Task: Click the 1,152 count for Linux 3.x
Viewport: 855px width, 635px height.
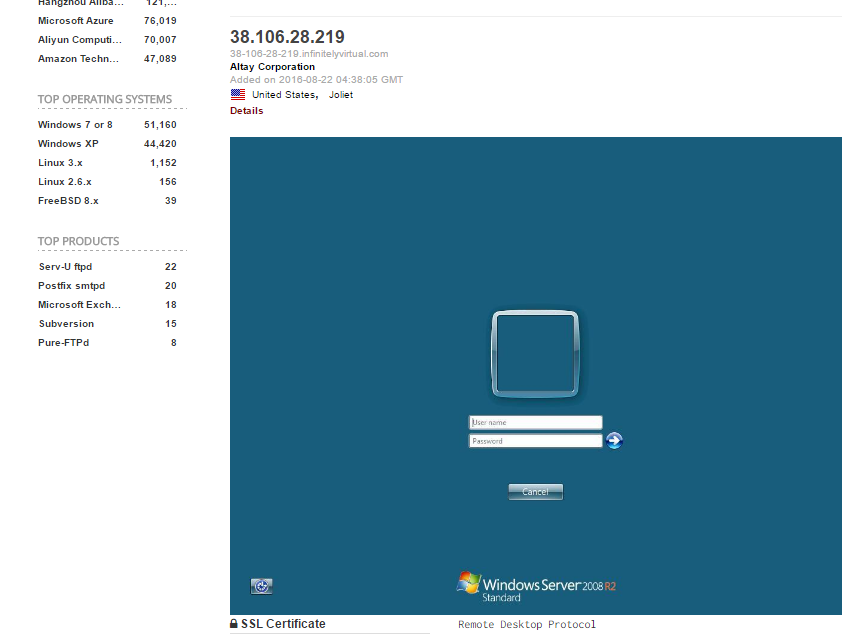Action: click(164, 163)
